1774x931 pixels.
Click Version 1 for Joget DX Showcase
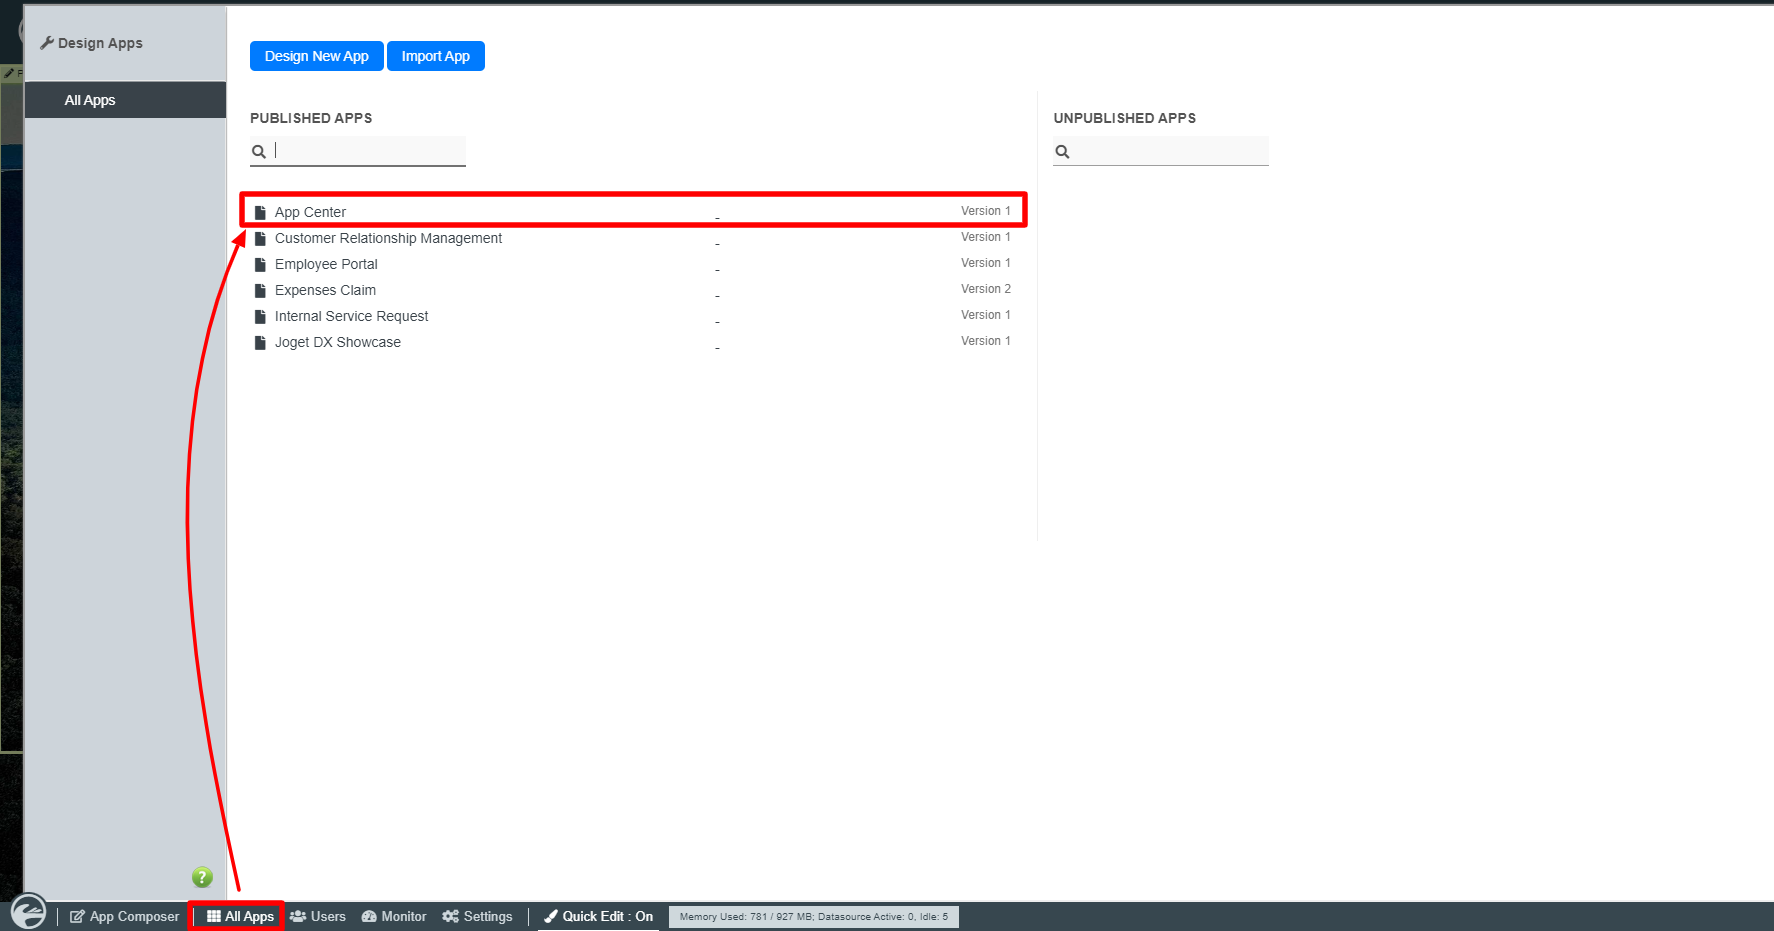[986, 341]
